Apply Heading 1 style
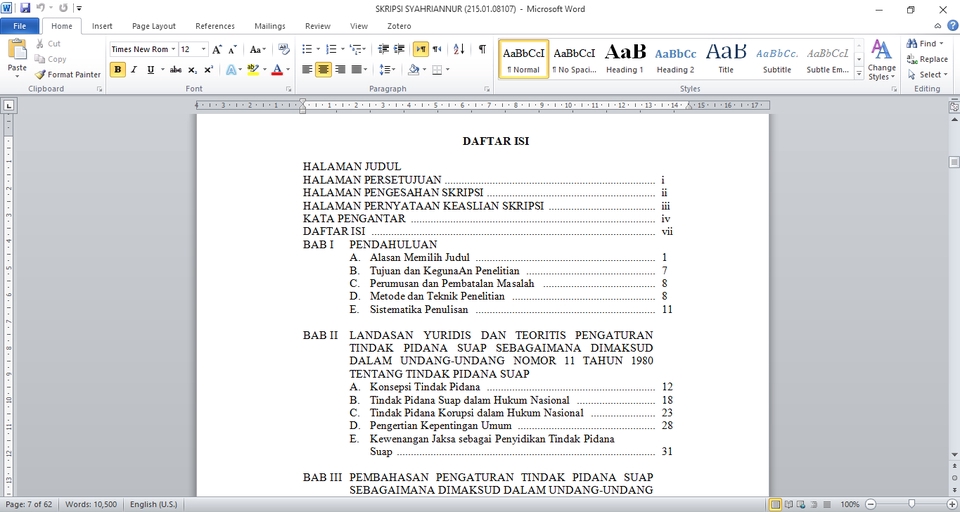Screen dimensions: 960x512 pos(624,59)
